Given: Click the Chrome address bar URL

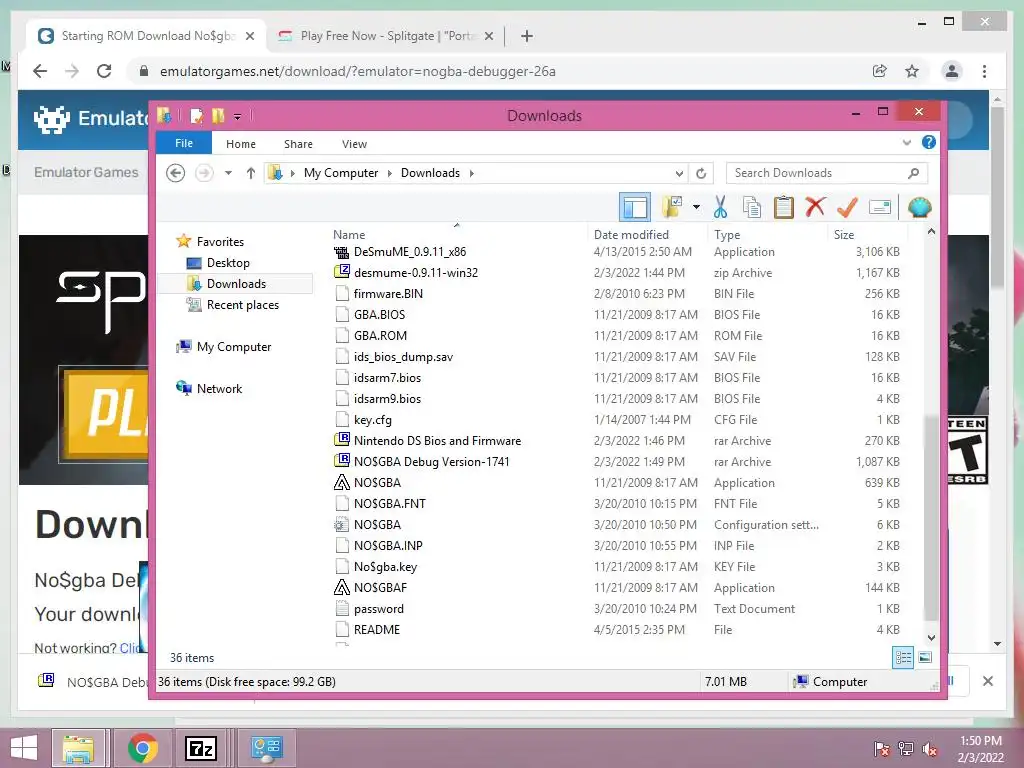Looking at the screenshot, I should coord(358,71).
